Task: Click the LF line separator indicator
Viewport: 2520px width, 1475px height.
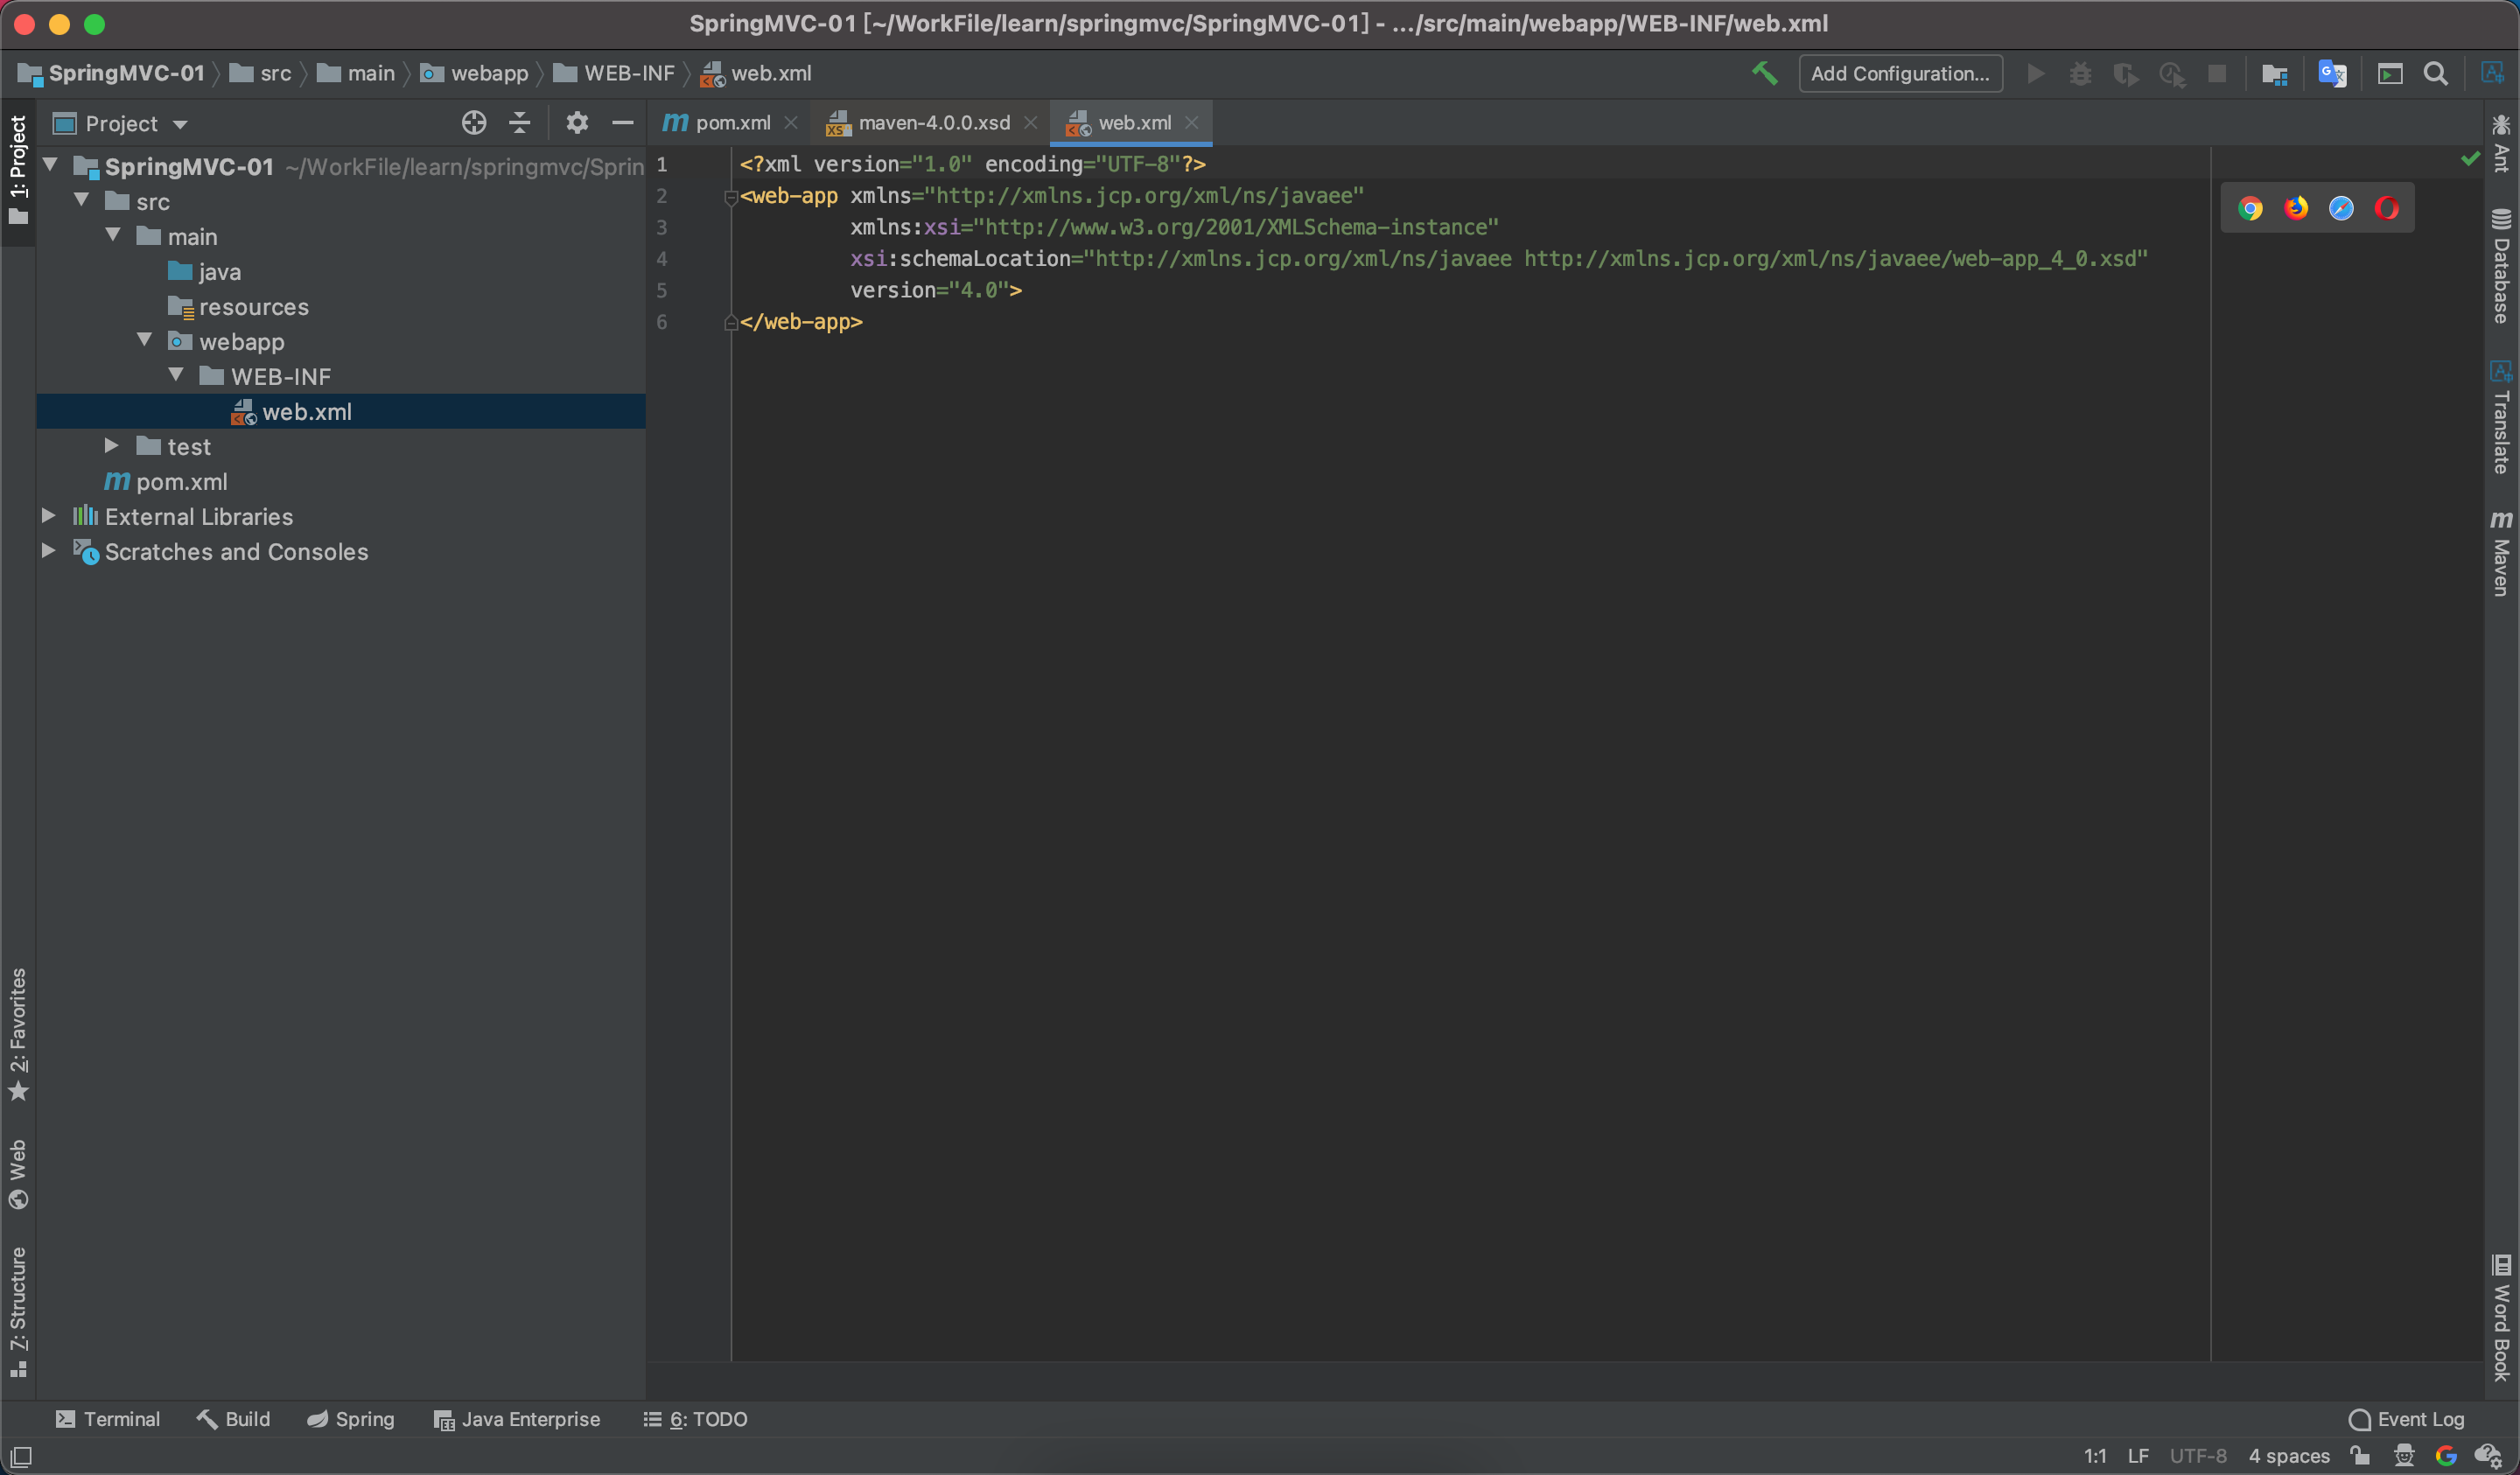Action: (x=2138, y=1456)
